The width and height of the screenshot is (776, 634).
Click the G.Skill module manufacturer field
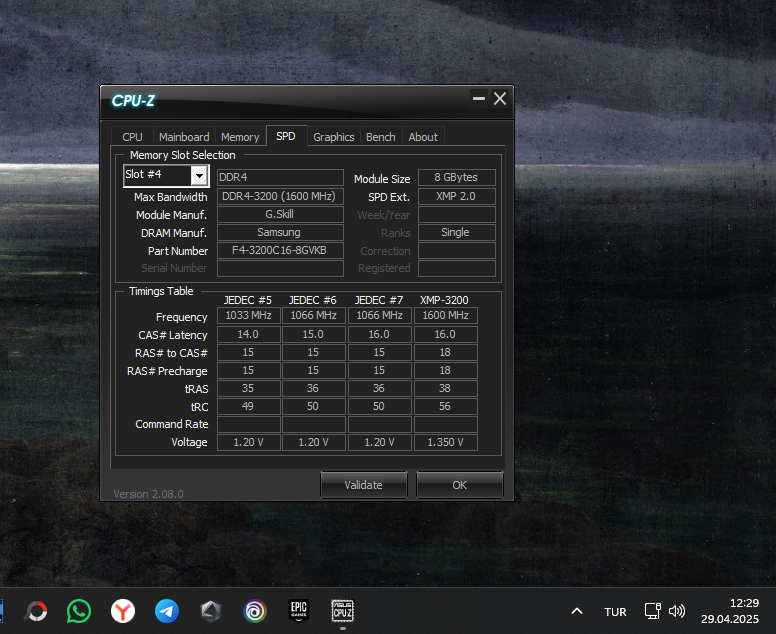click(280, 214)
